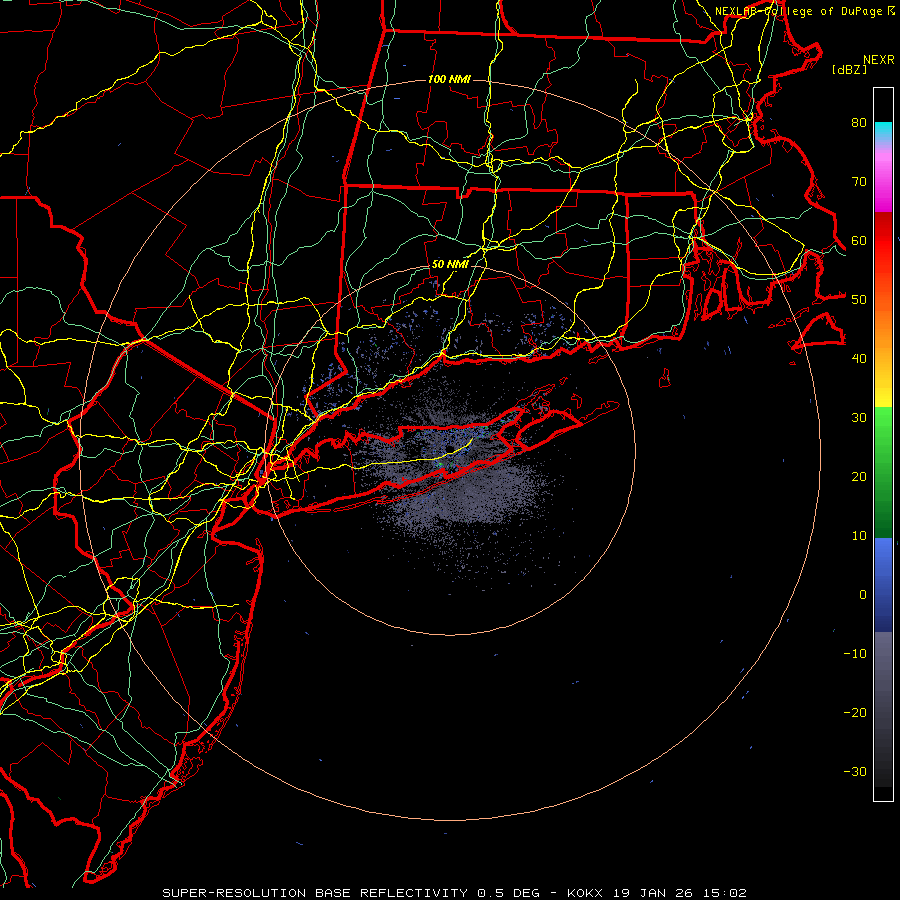Select the 50 value on the dBZ scale

click(x=859, y=300)
